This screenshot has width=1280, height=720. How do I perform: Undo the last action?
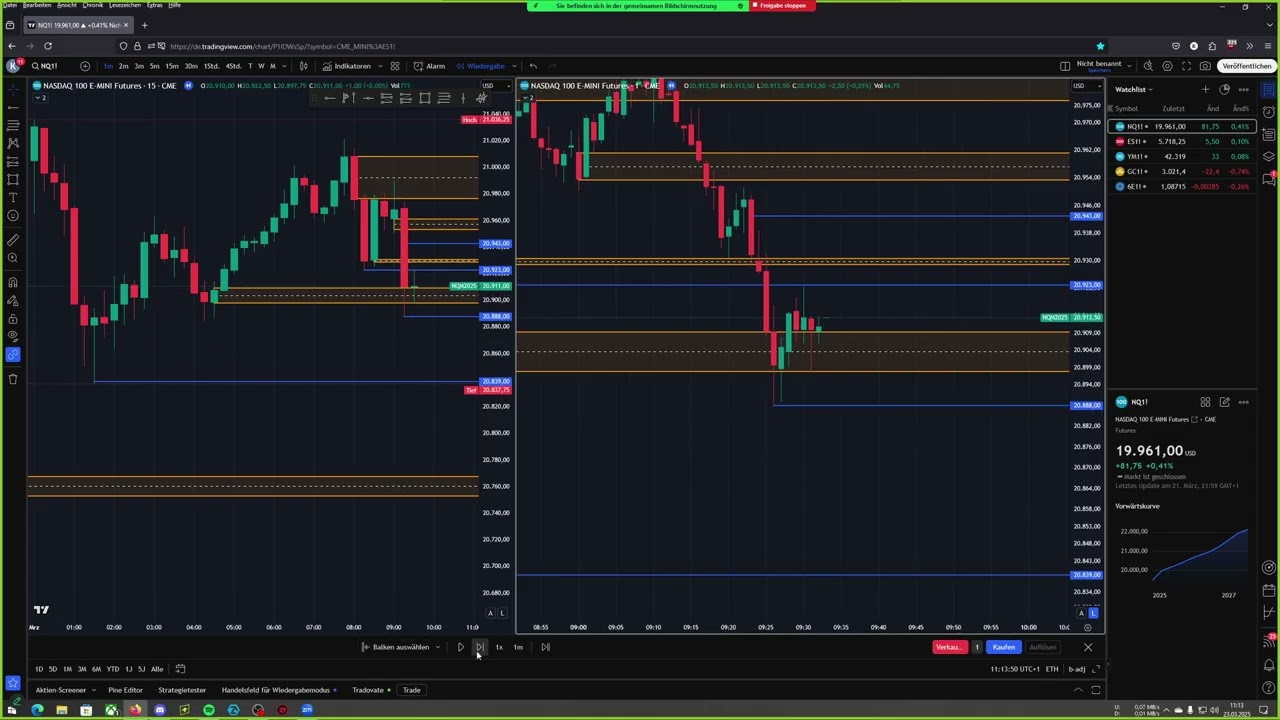point(533,66)
